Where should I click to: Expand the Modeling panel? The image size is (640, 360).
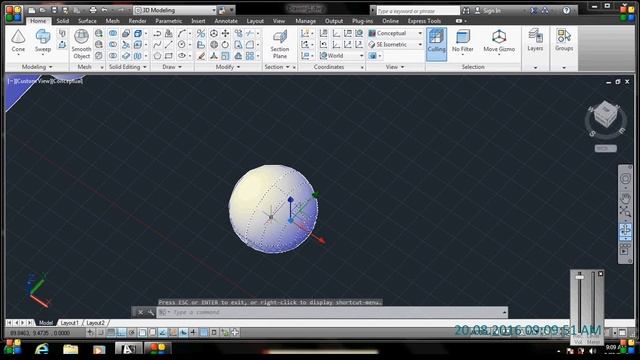[37, 67]
